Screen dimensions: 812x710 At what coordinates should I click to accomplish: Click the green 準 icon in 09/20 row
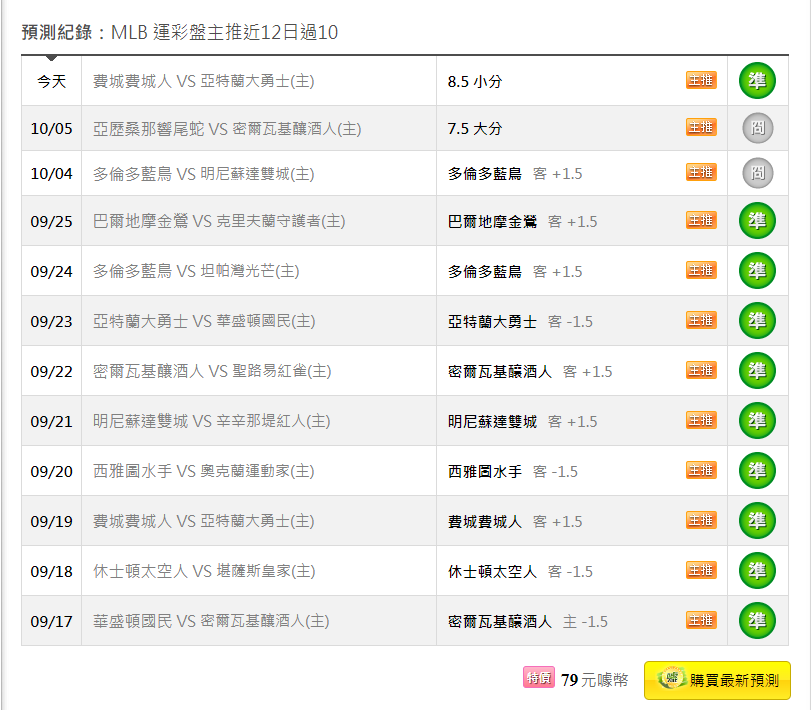757,470
